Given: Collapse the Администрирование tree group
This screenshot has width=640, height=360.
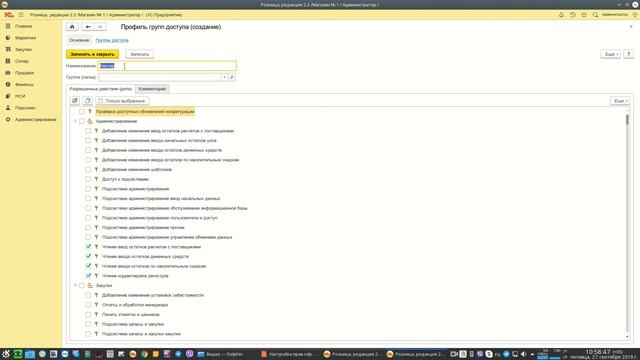Looking at the screenshot, I should (x=75, y=121).
